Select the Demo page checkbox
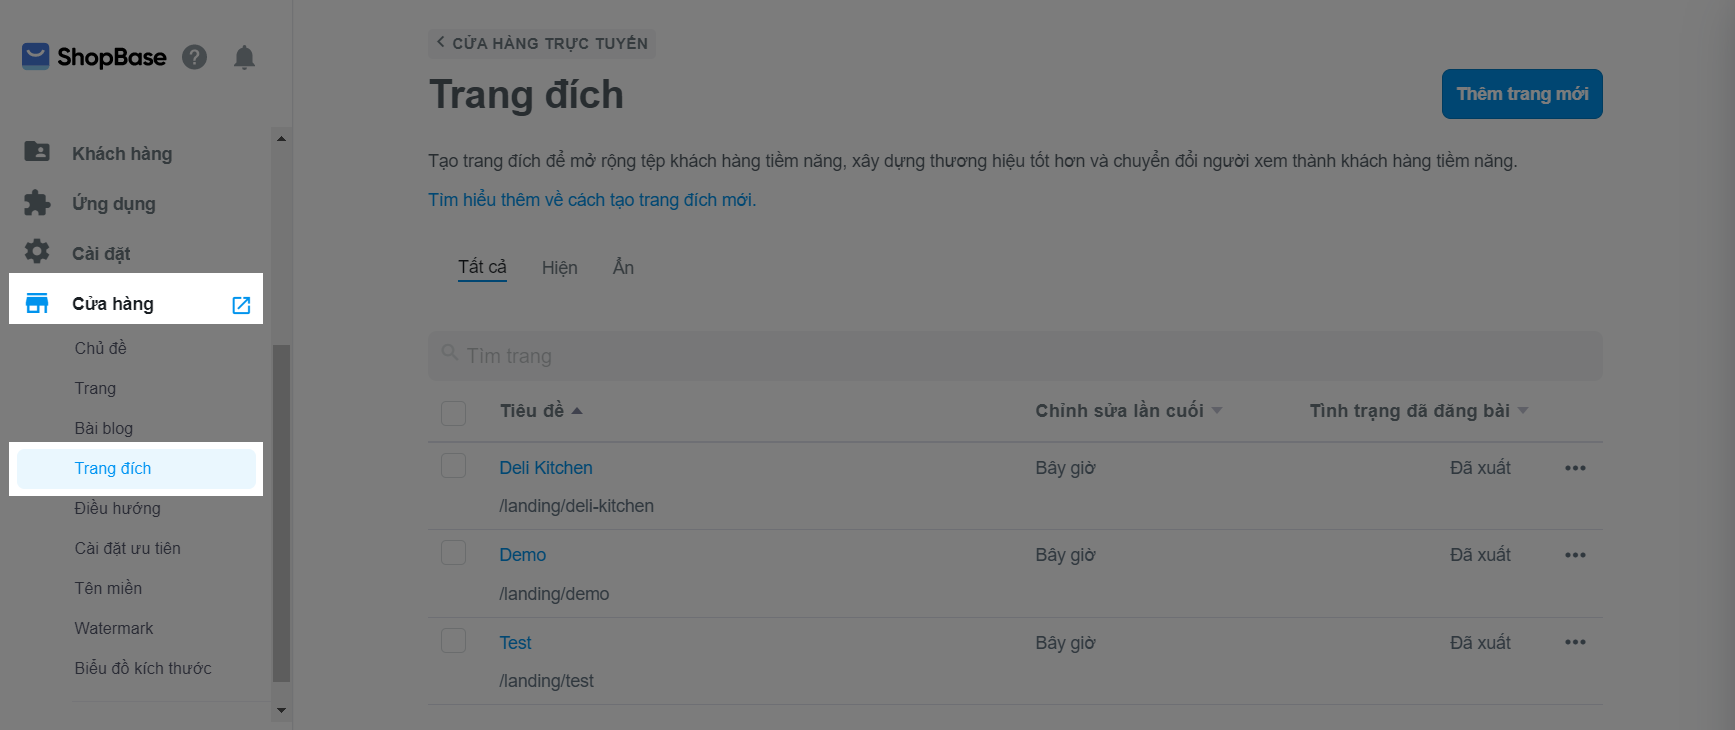The image size is (1735, 730). [454, 553]
